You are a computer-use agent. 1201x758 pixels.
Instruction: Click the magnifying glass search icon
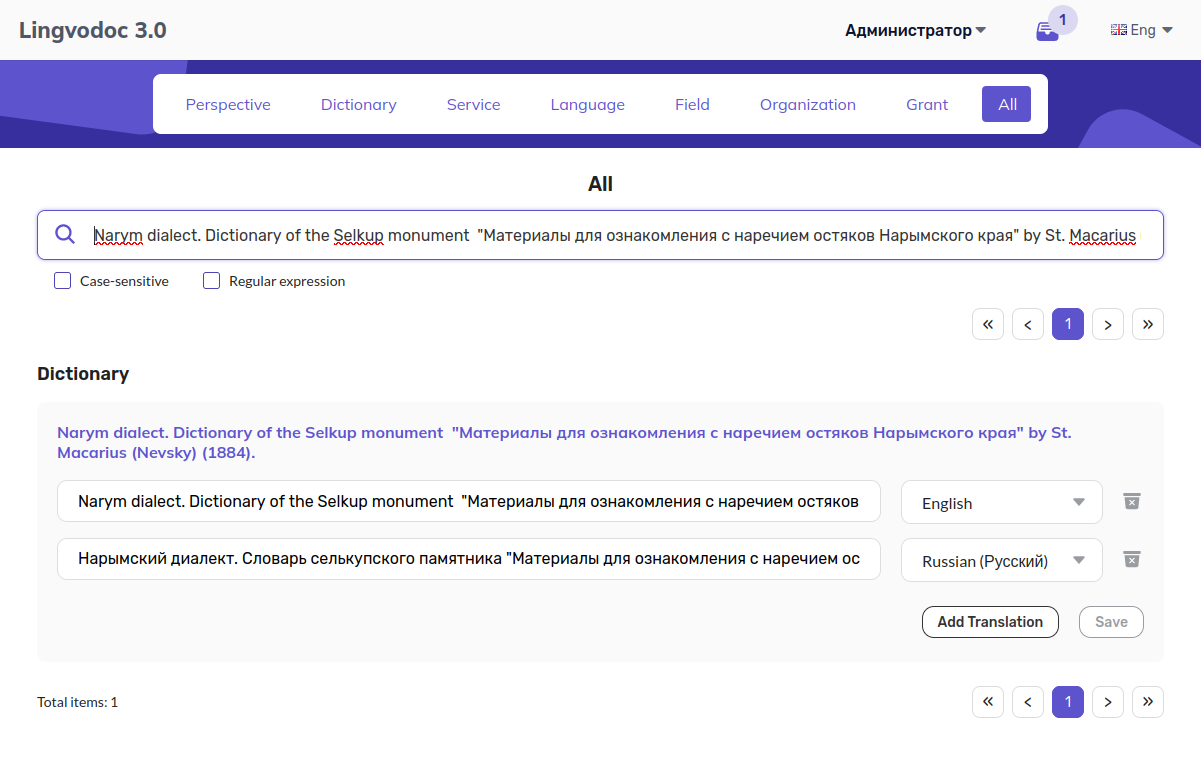tap(65, 234)
